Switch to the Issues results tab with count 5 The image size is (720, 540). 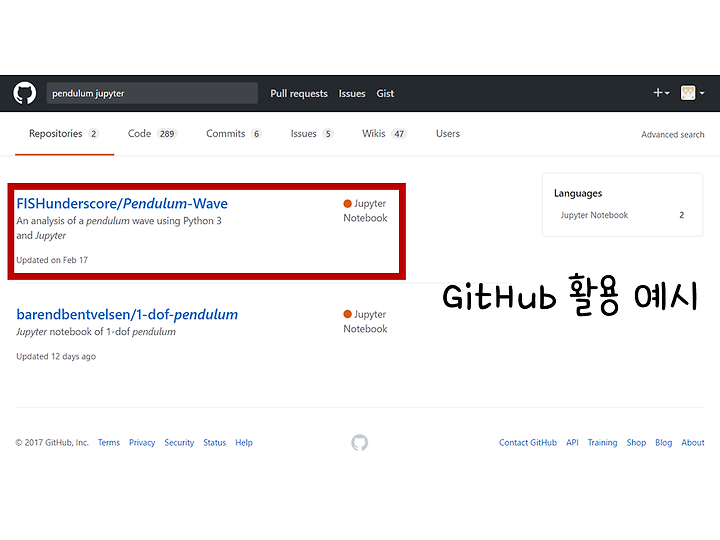[x=311, y=134]
